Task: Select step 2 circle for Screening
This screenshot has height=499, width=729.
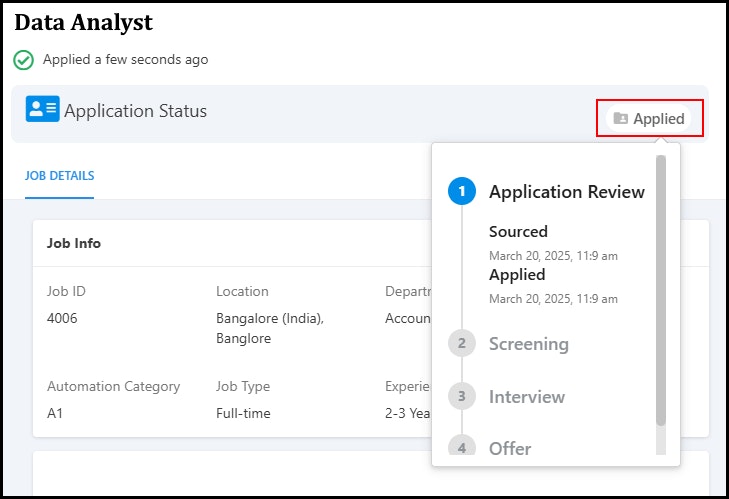Action: pyautogui.click(x=462, y=343)
